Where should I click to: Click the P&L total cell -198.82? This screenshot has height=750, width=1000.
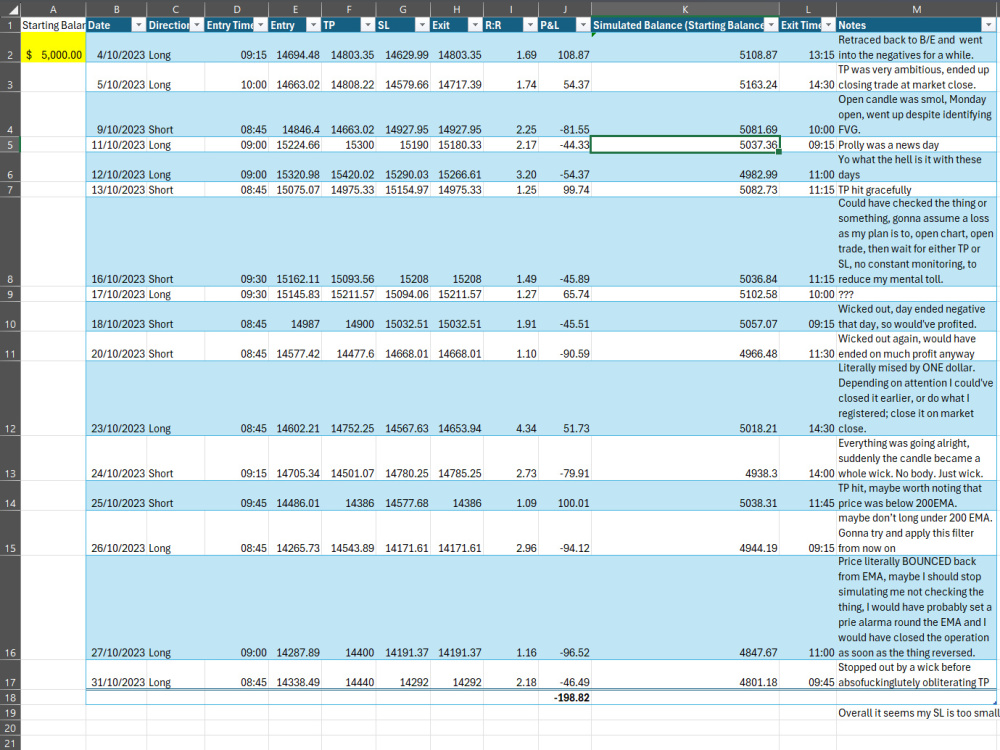pos(565,698)
